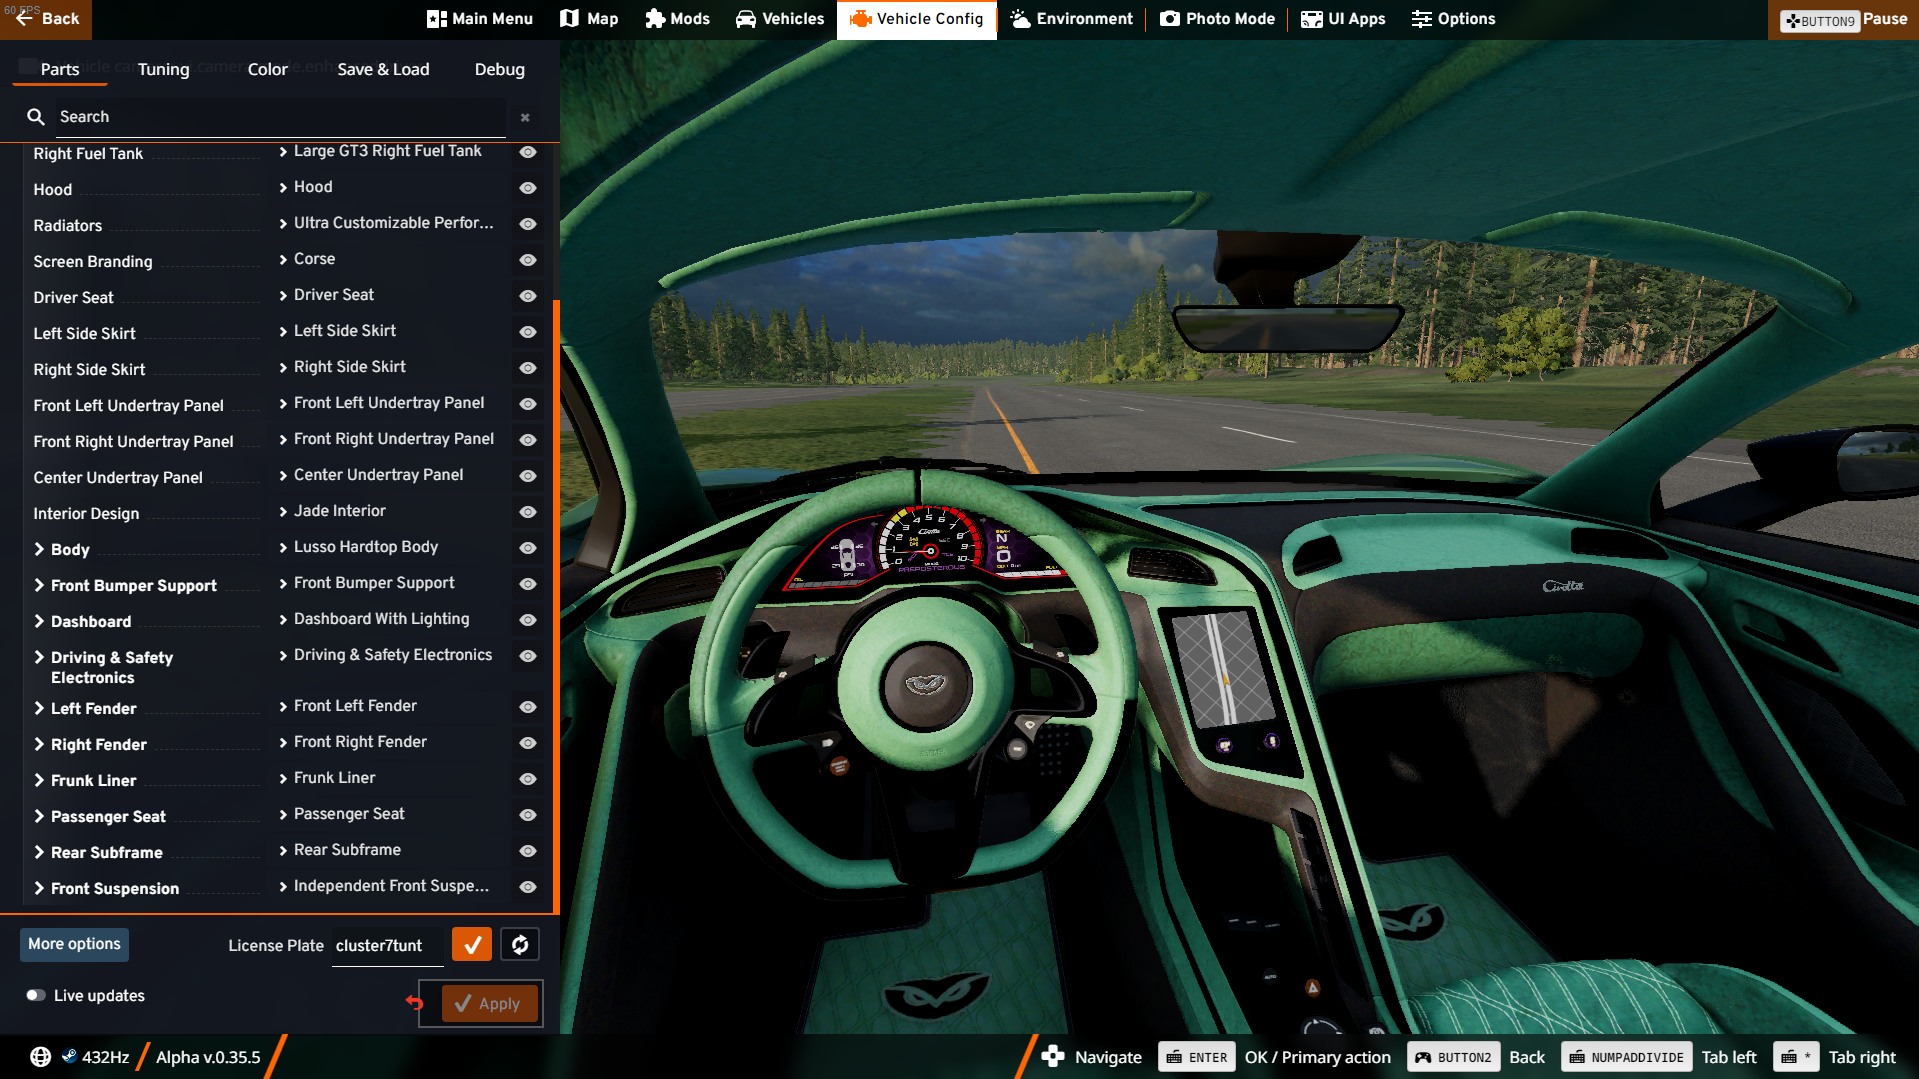1919x1079 pixels.
Task: Click the ENTER key hint icon
Action: (1197, 1057)
